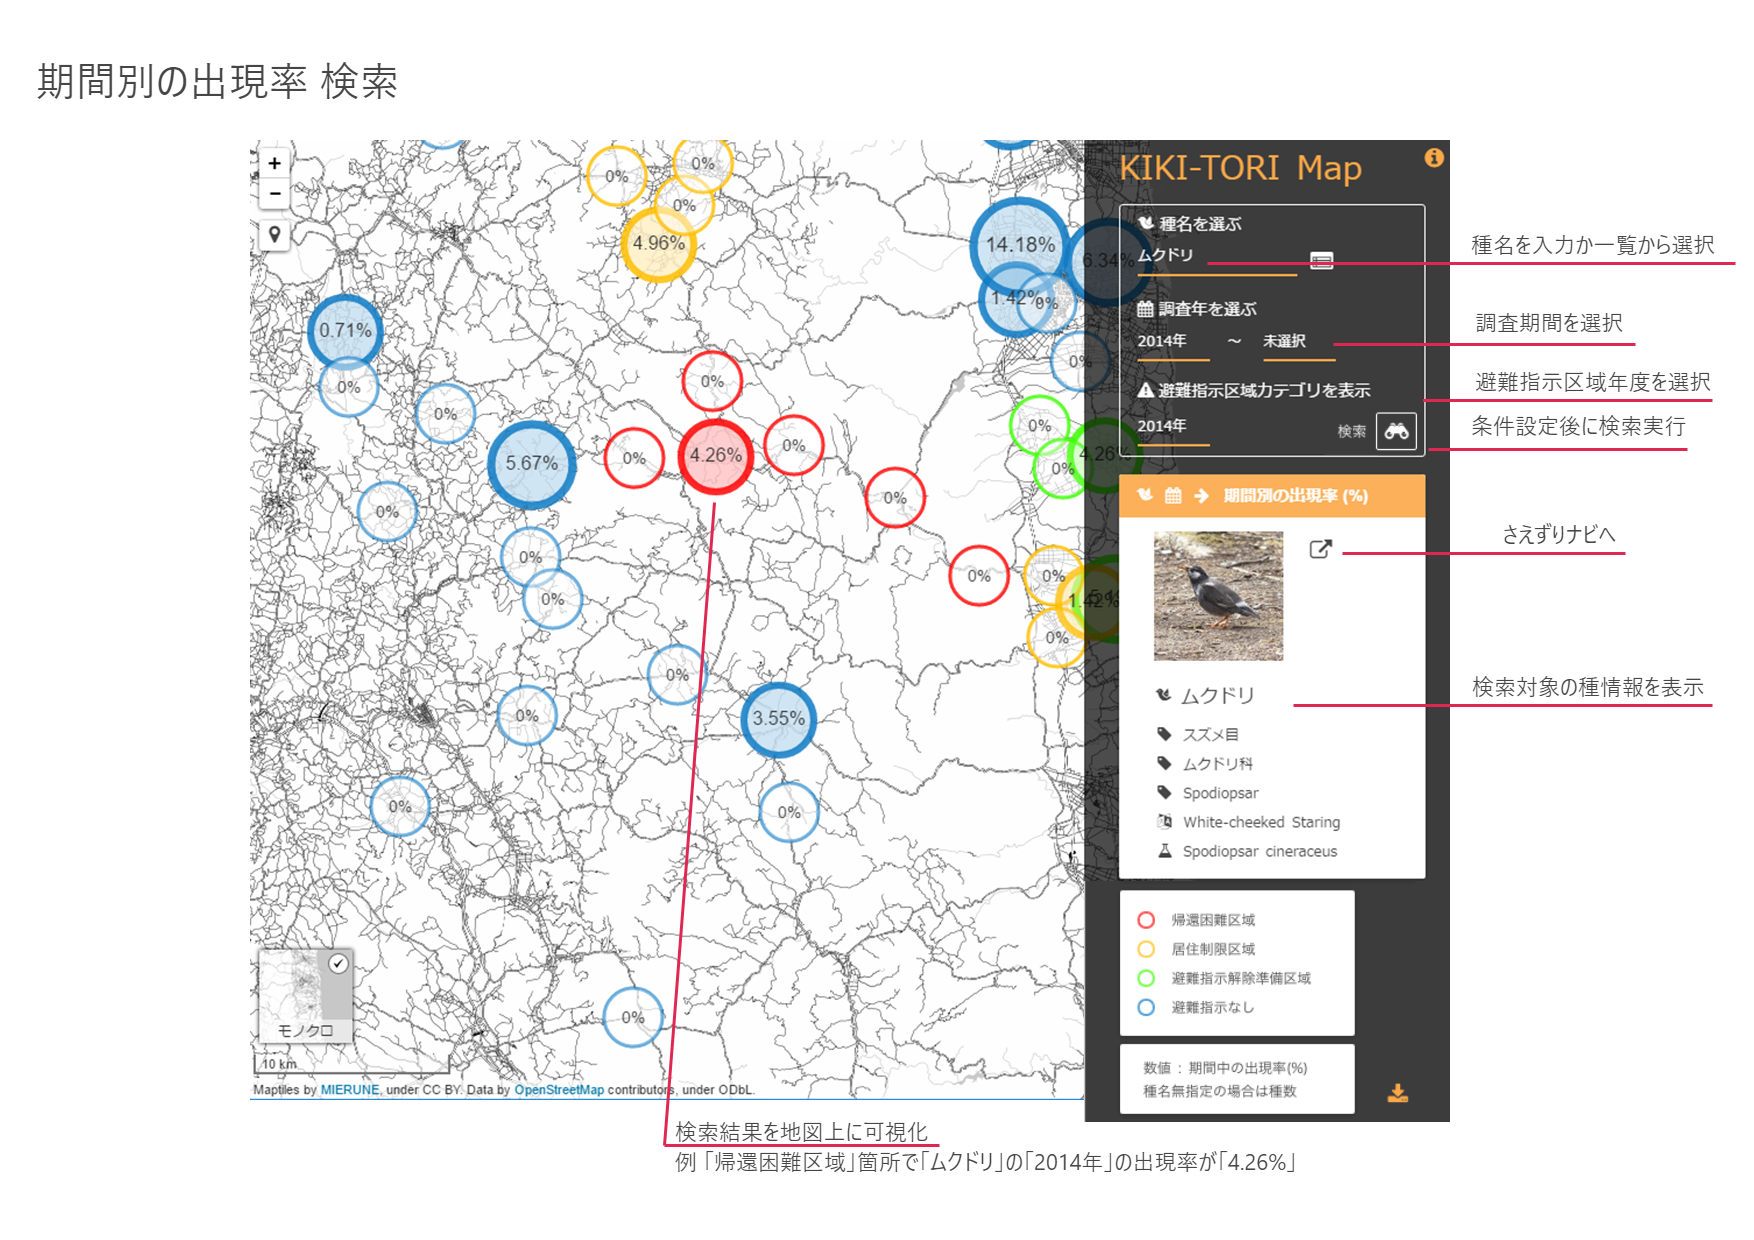Click scientific name Spodiopsar cineraceus
This screenshot has height=1240, width=1754.
pyautogui.click(x=1259, y=851)
